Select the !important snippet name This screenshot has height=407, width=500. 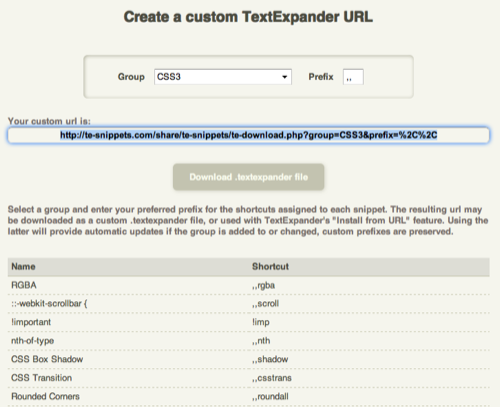tap(31, 322)
